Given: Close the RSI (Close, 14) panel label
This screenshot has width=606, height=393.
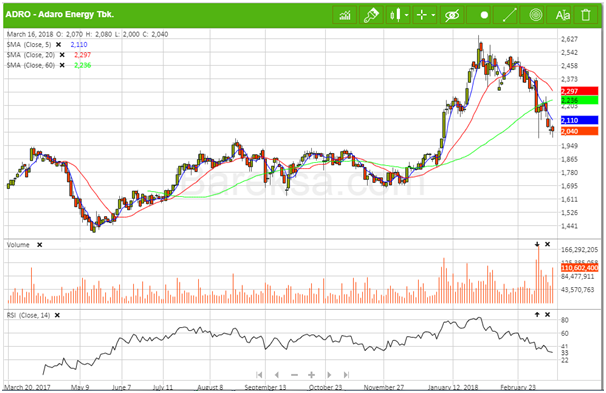Looking at the screenshot, I should [x=57, y=315].
